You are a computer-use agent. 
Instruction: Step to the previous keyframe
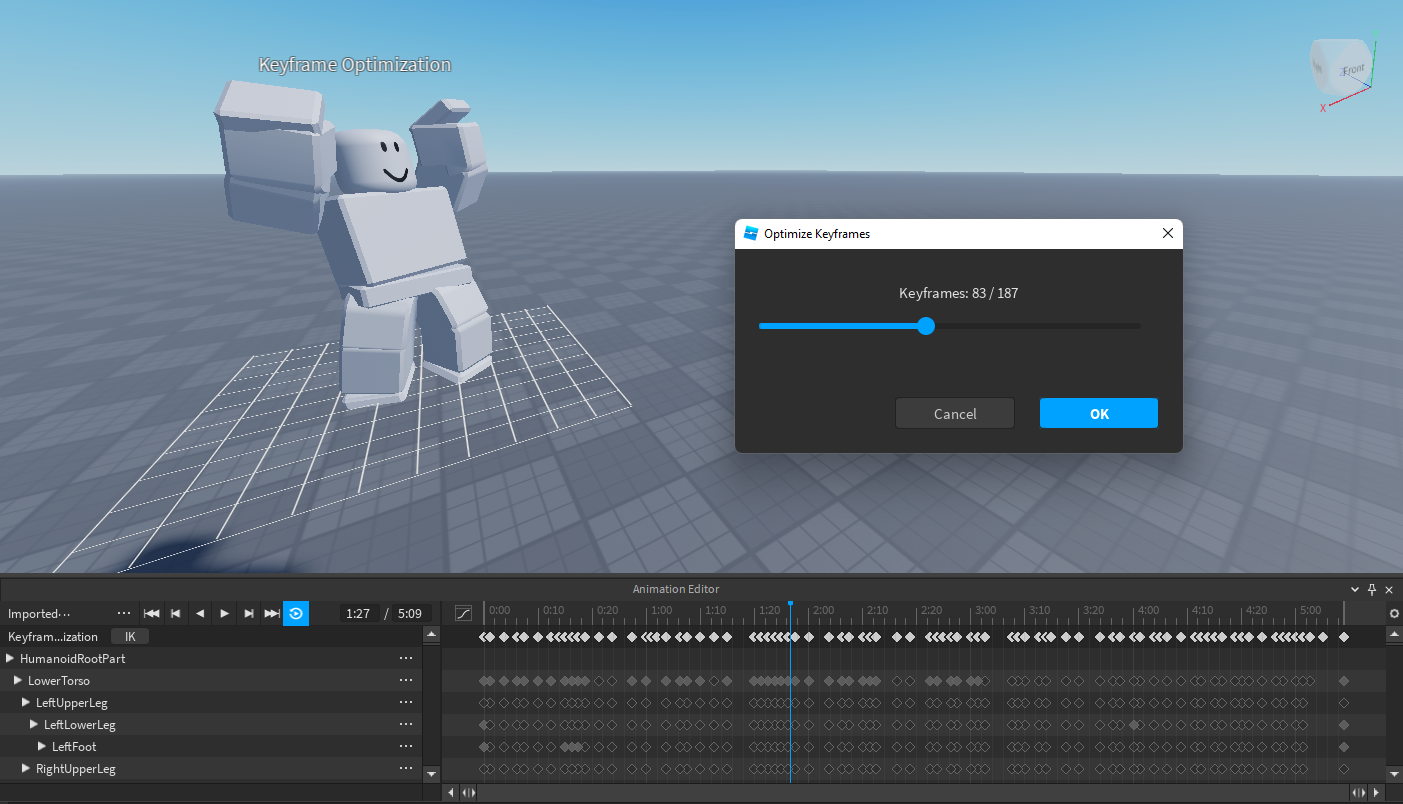(176, 613)
